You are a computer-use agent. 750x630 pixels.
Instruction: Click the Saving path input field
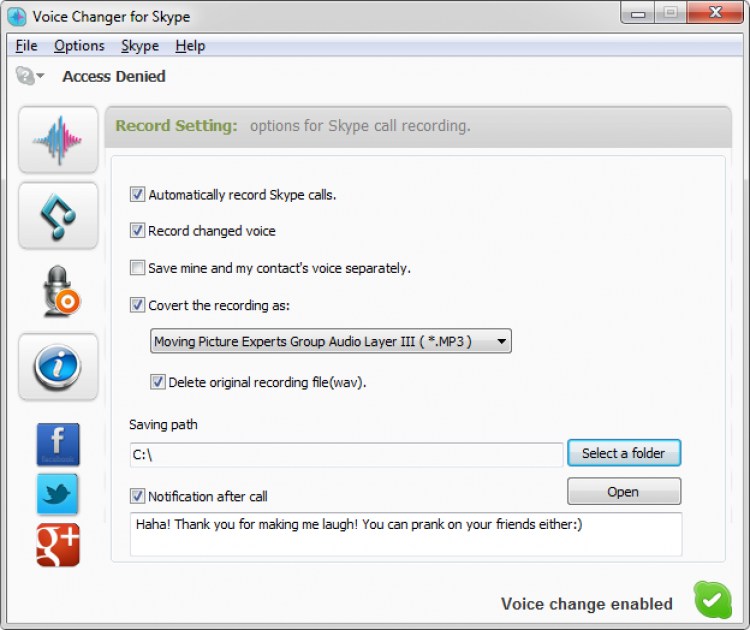pos(346,454)
